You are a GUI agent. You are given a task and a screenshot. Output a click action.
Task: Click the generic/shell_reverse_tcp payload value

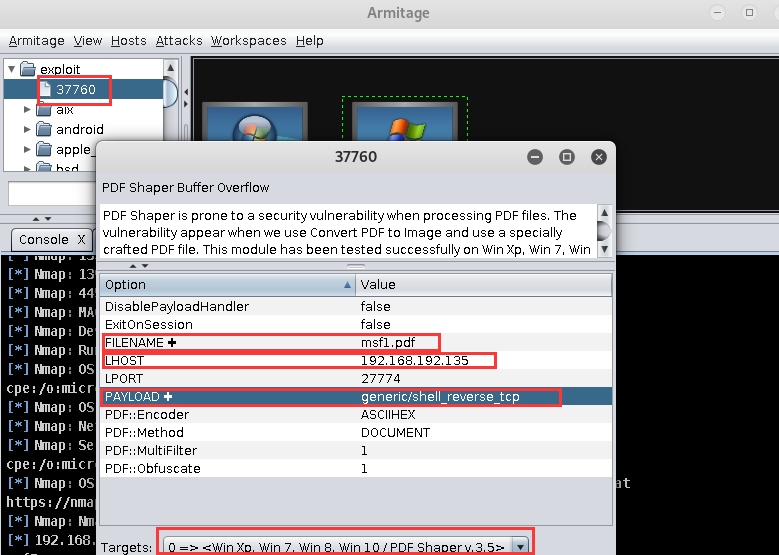pos(440,396)
